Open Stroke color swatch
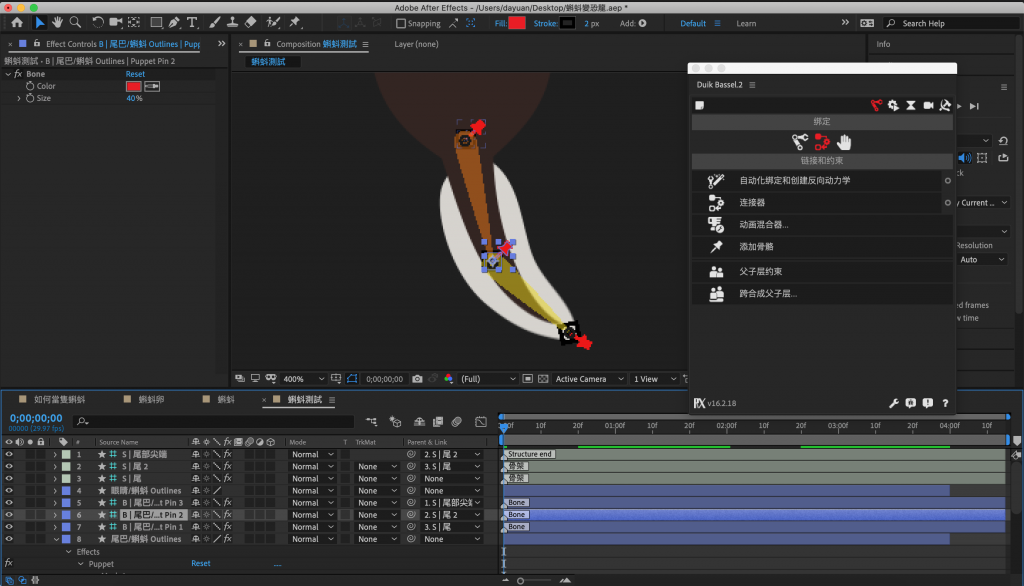Viewport: 1024px width, 586px height. click(x=568, y=23)
